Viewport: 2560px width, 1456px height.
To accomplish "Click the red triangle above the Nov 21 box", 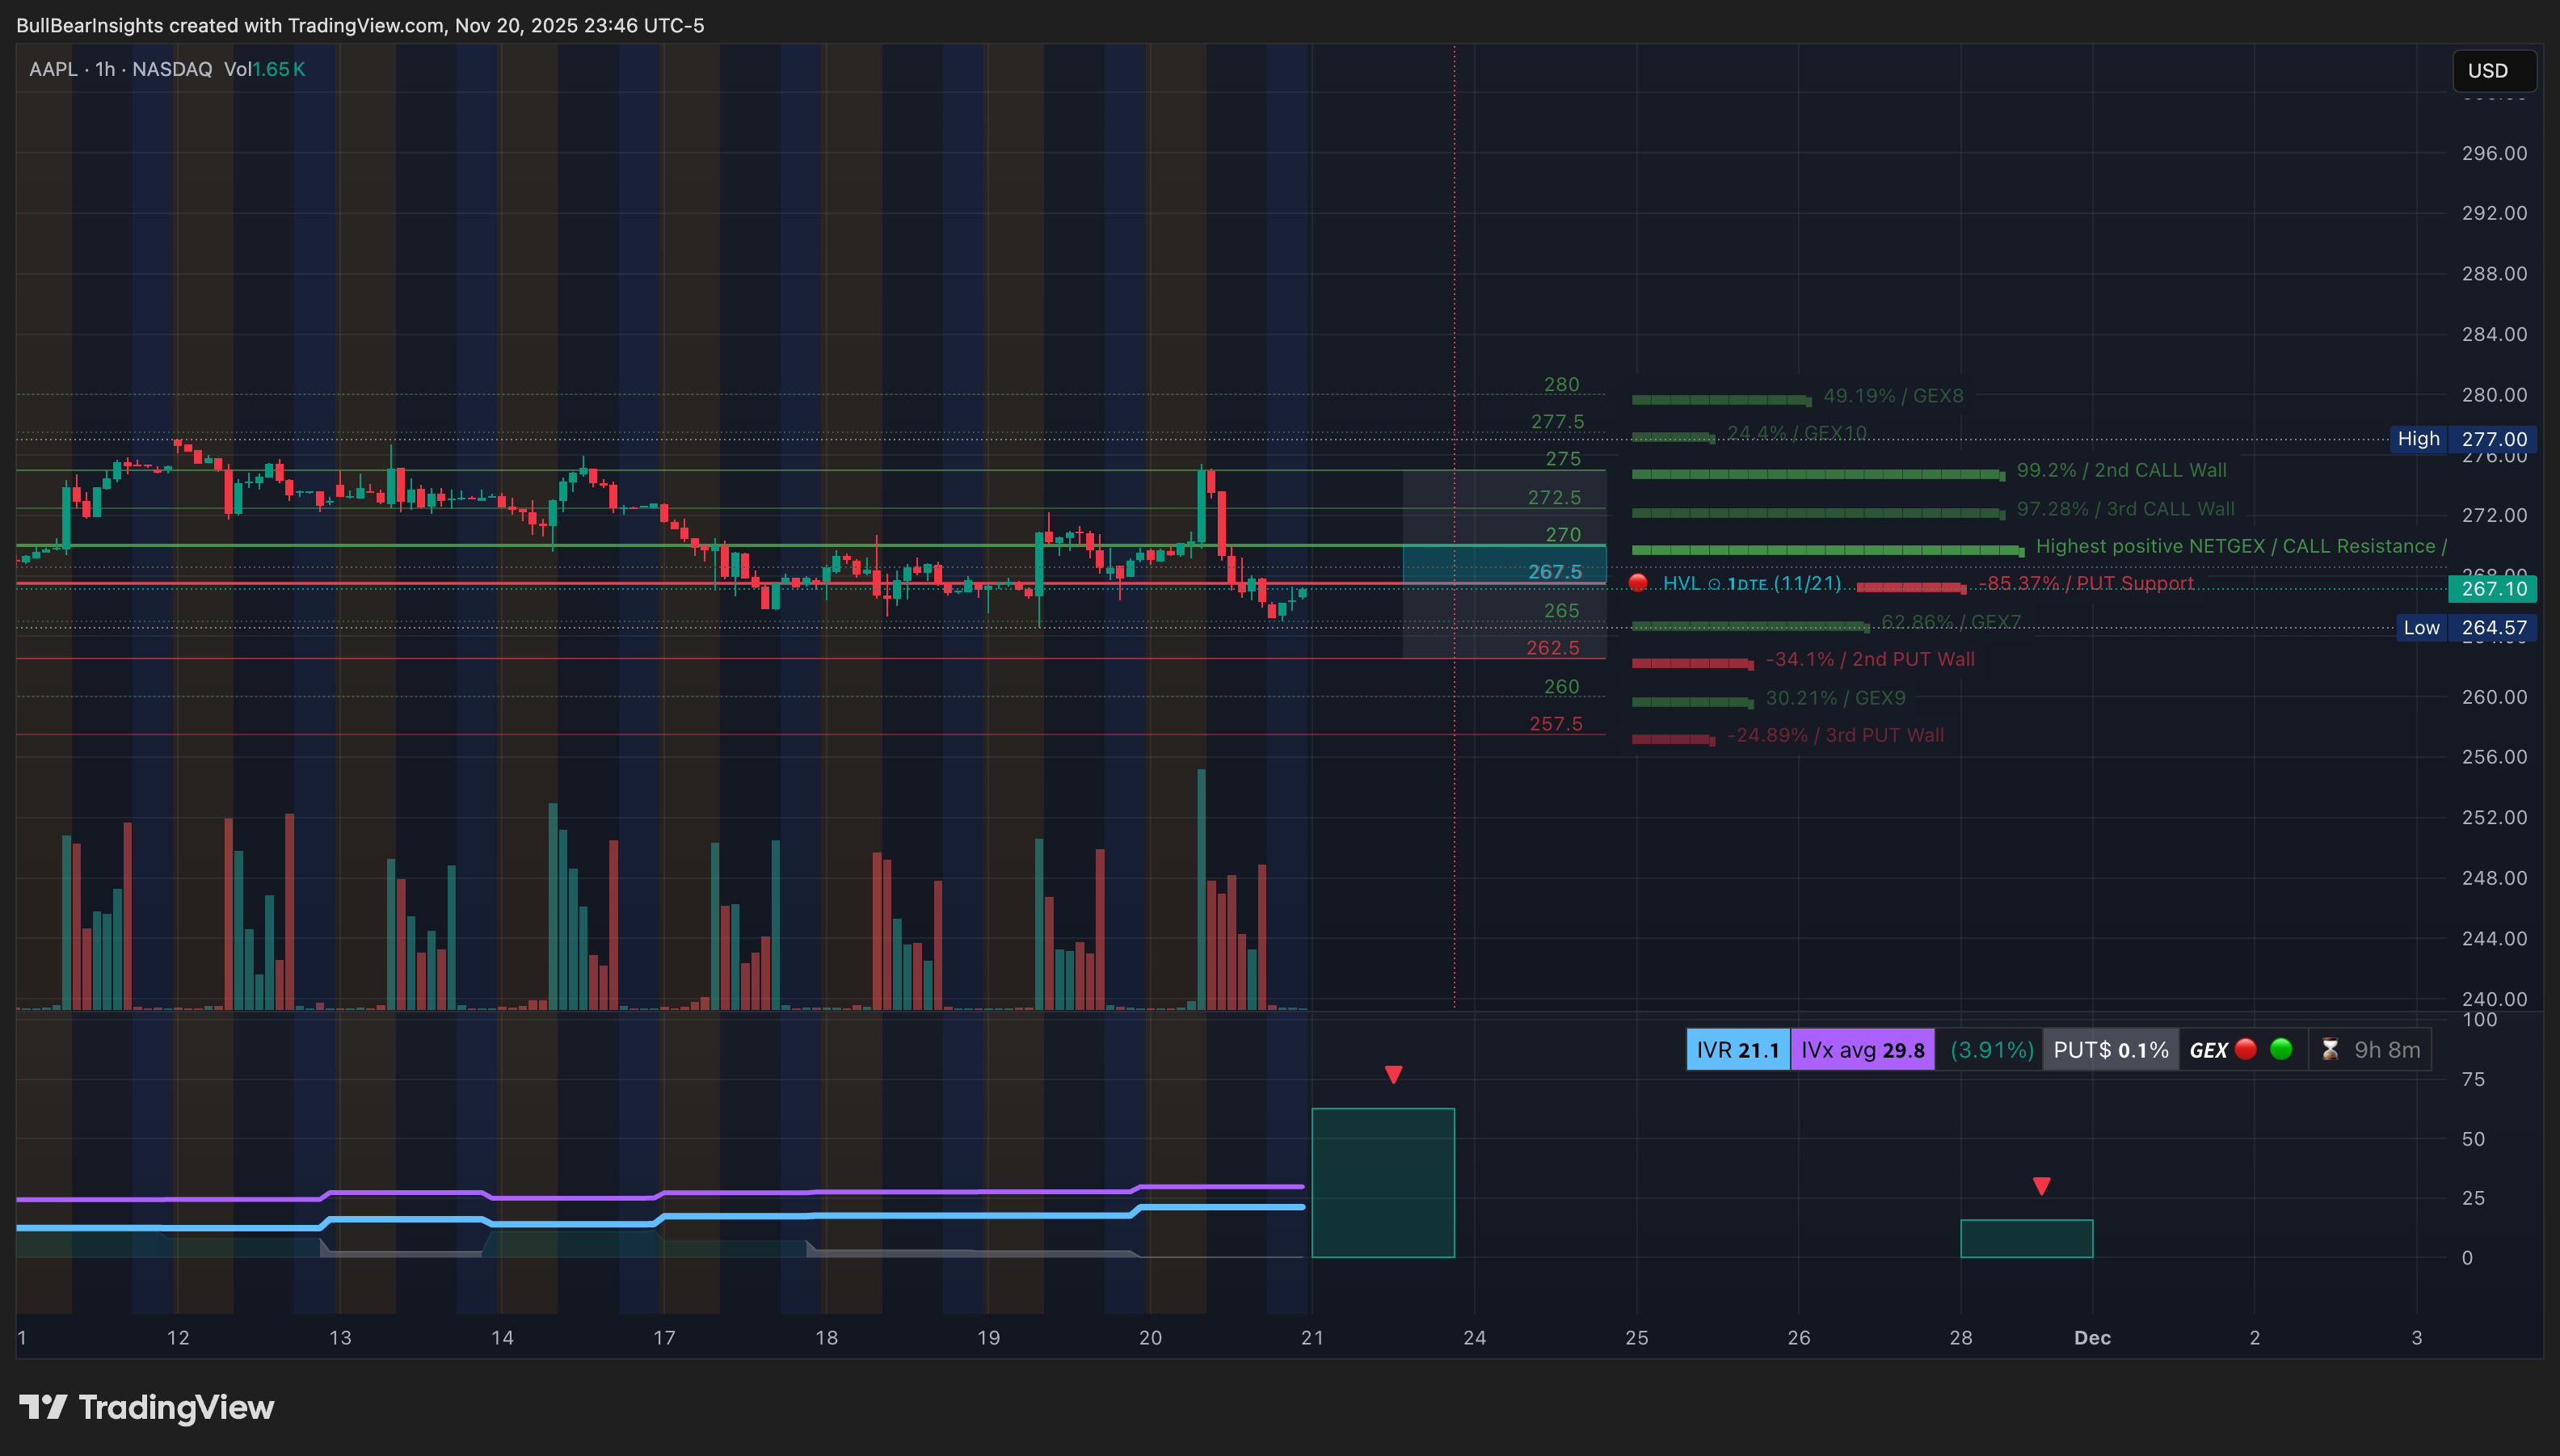I will point(1393,1075).
